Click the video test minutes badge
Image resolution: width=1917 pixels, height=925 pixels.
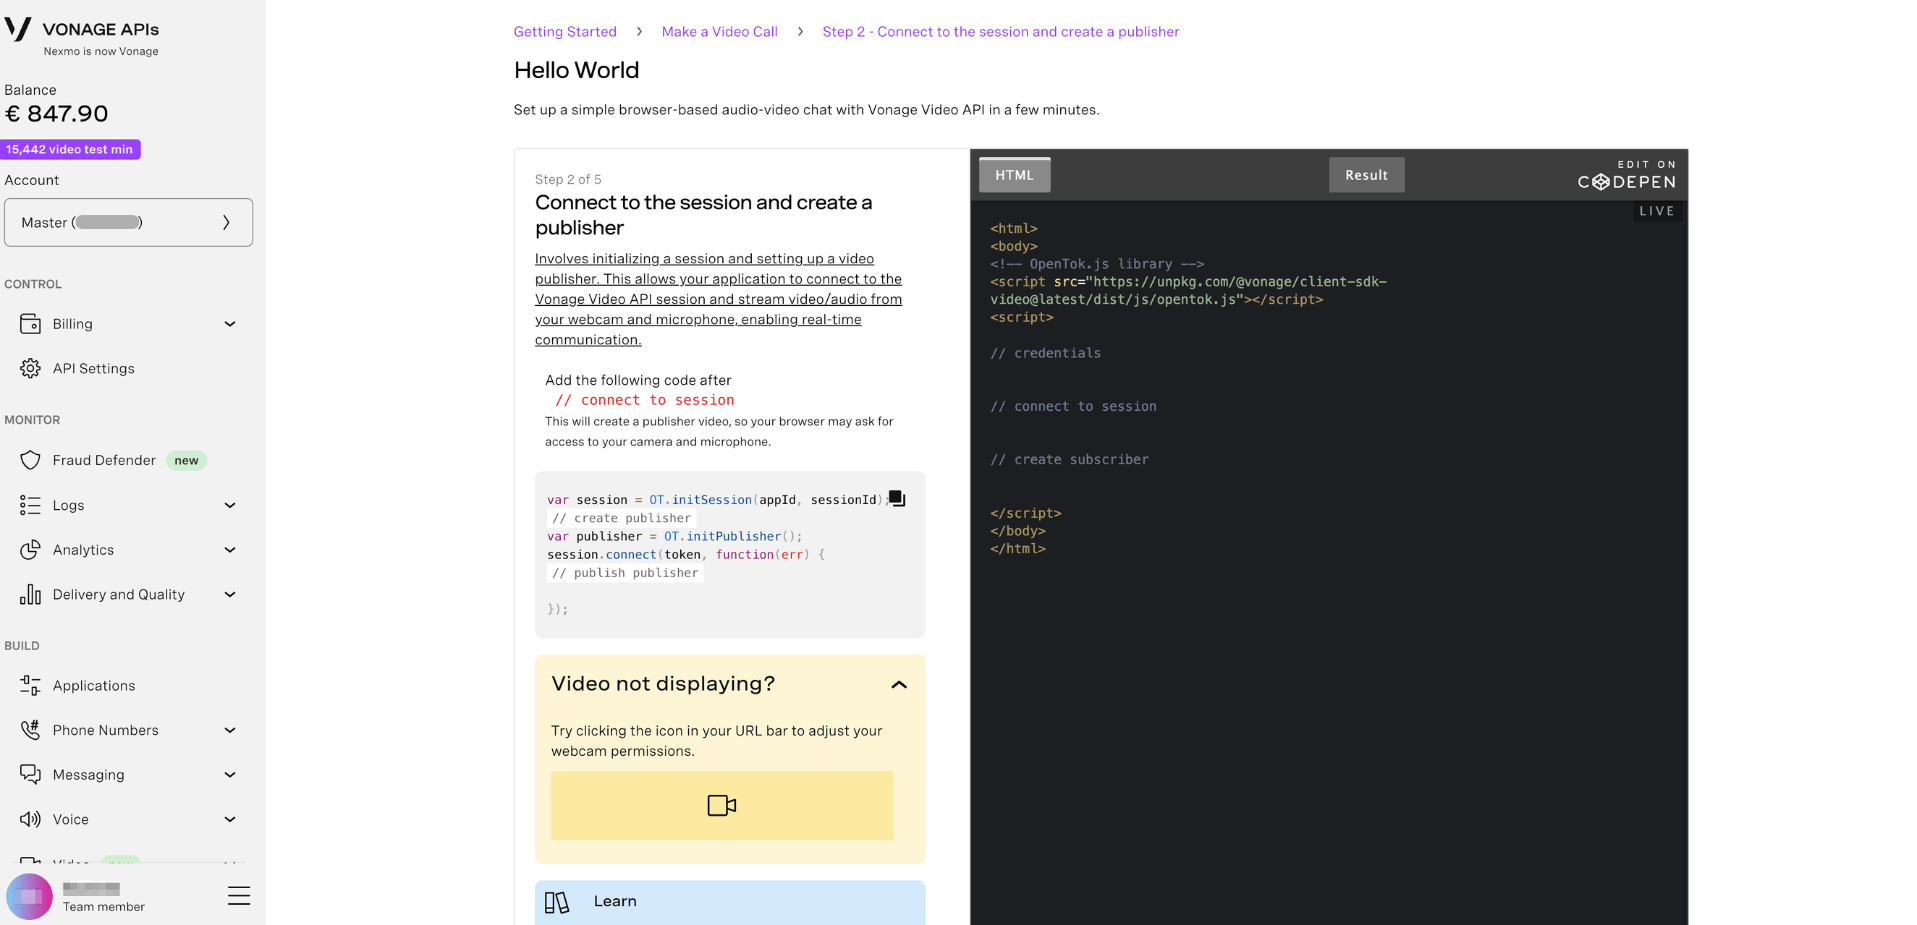(70, 149)
